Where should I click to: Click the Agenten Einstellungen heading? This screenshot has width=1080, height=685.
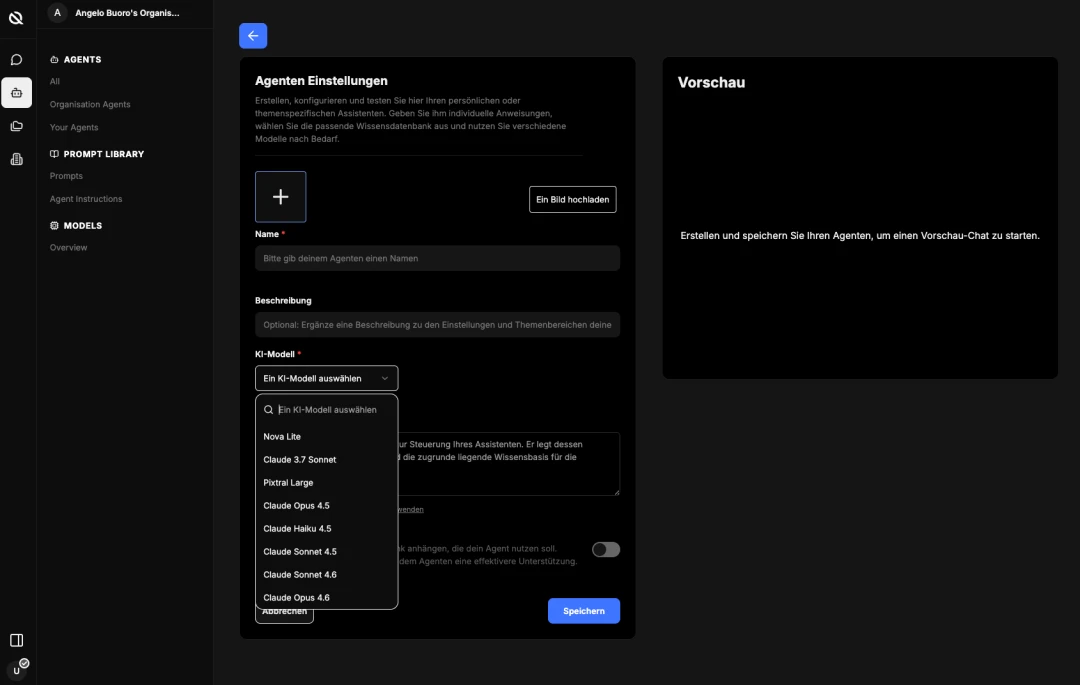tap(321, 81)
